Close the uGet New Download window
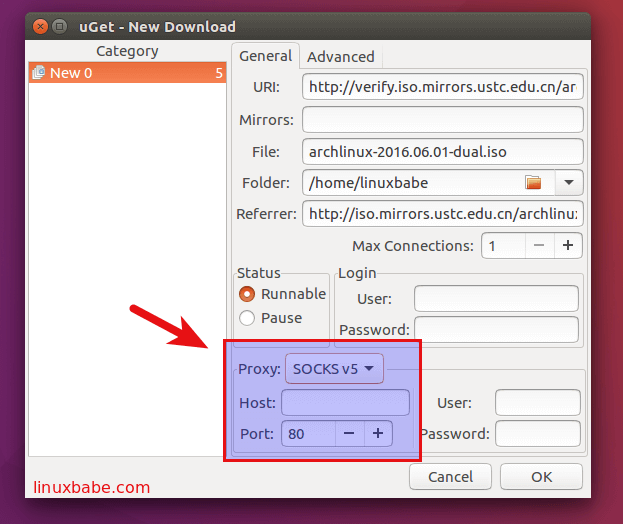623x524 pixels. [x=39, y=25]
